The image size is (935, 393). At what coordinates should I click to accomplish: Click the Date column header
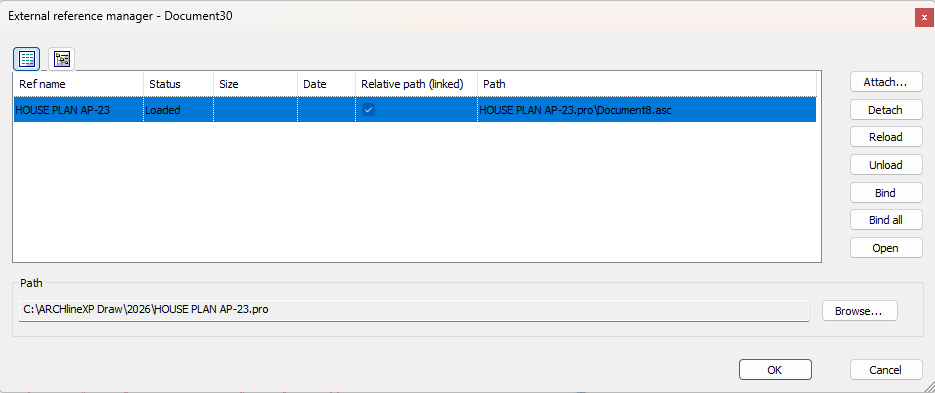pos(326,84)
